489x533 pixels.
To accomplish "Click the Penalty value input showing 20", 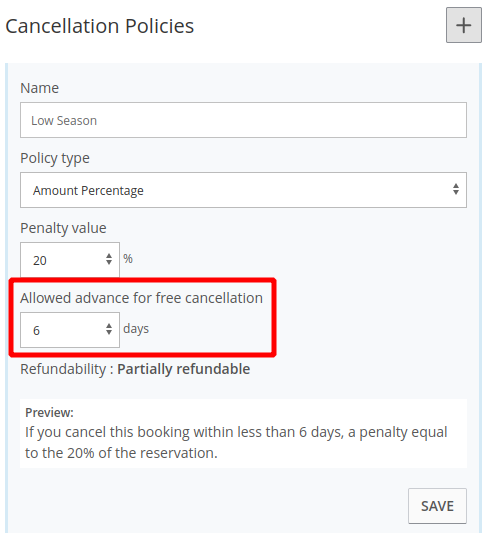I will pos(70,260).
